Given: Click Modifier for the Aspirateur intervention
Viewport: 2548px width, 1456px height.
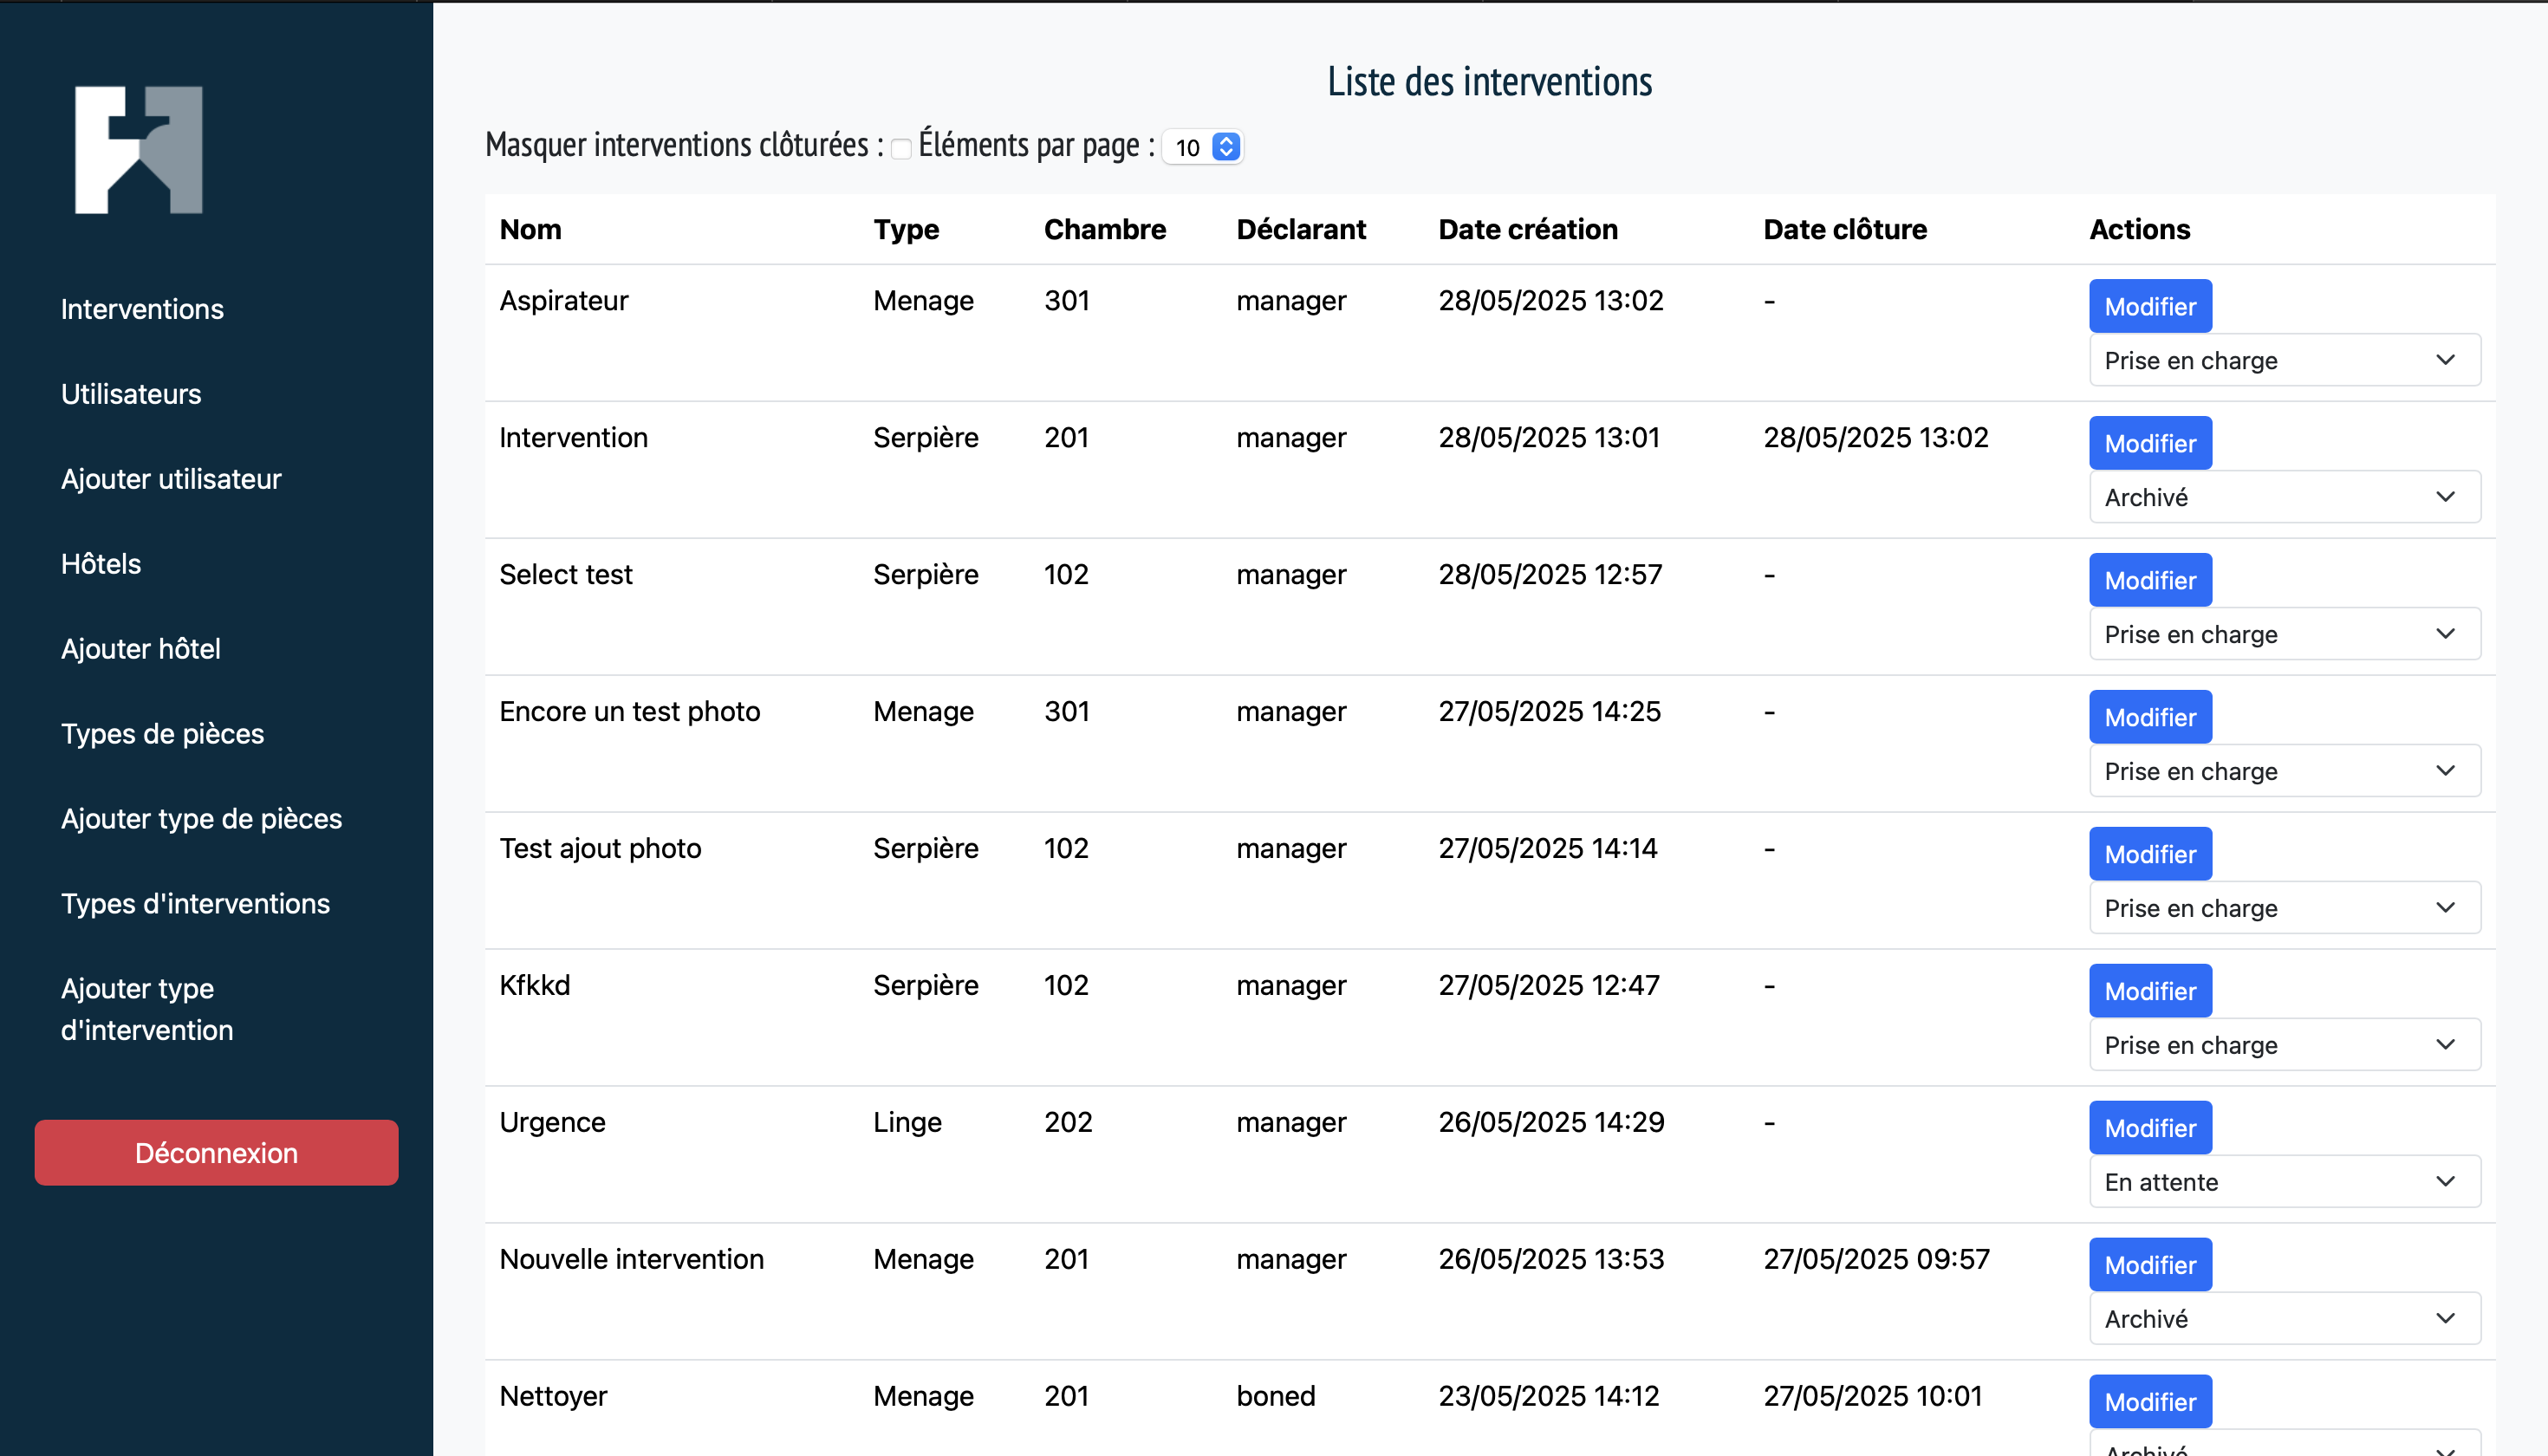Looking at the screenshot, I should pos(2149,306).
